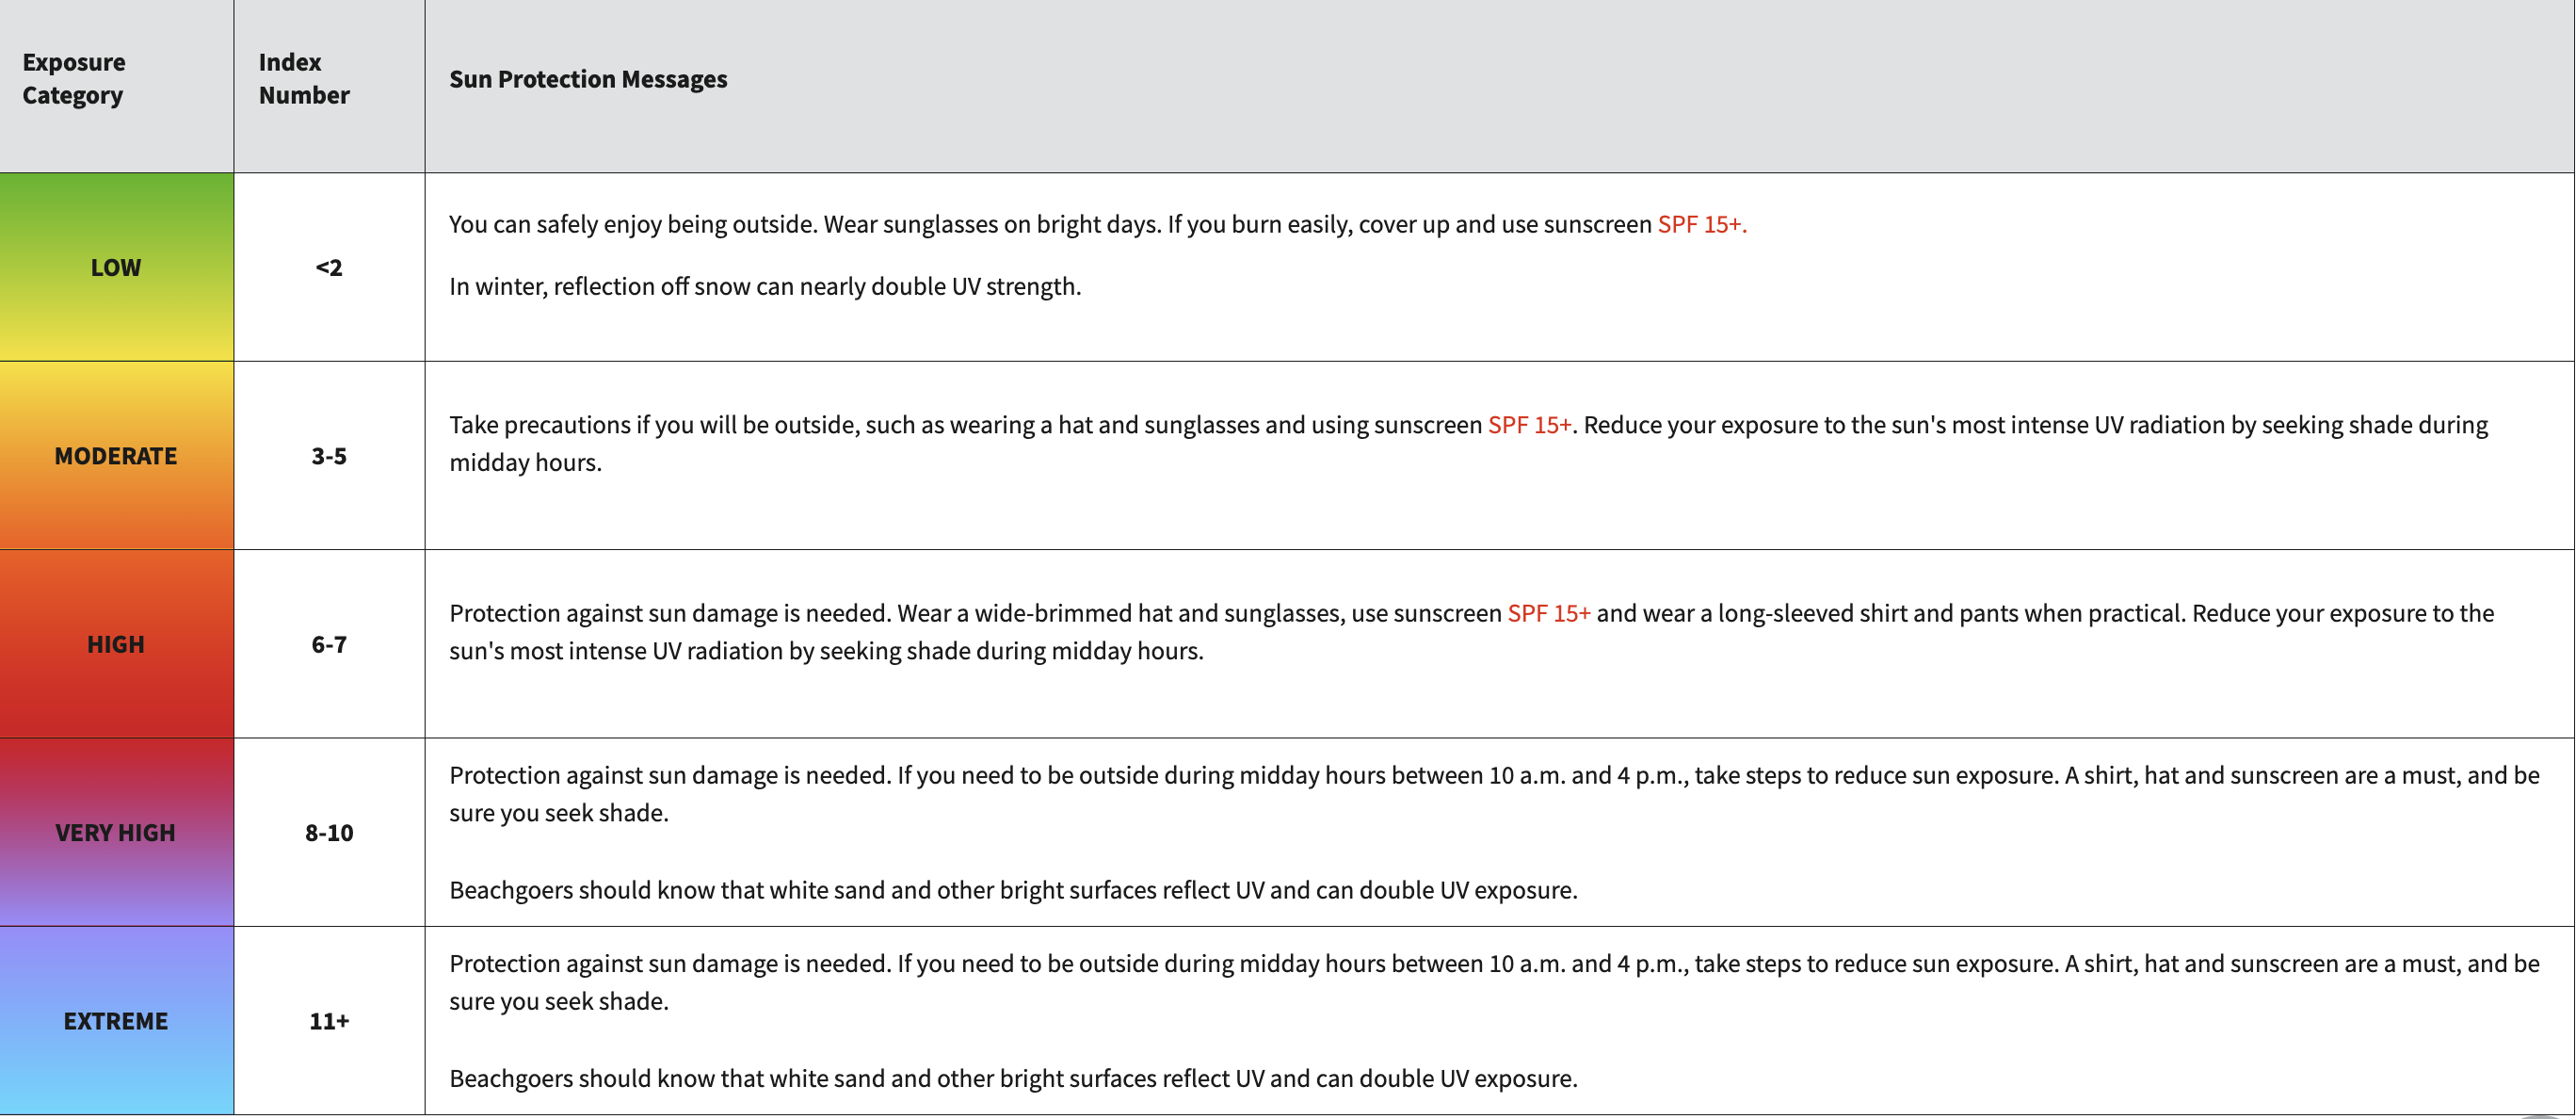2576x1119 pixels.
Task: Select the <2 index number cell
Action: [329, 267]
